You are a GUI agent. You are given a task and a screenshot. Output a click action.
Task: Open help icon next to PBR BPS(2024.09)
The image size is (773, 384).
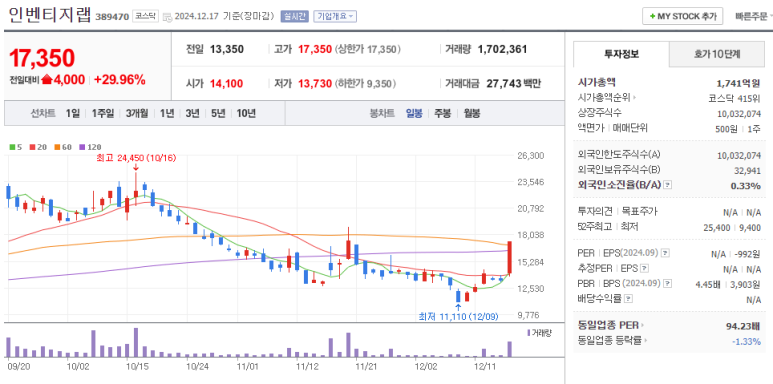668,284
